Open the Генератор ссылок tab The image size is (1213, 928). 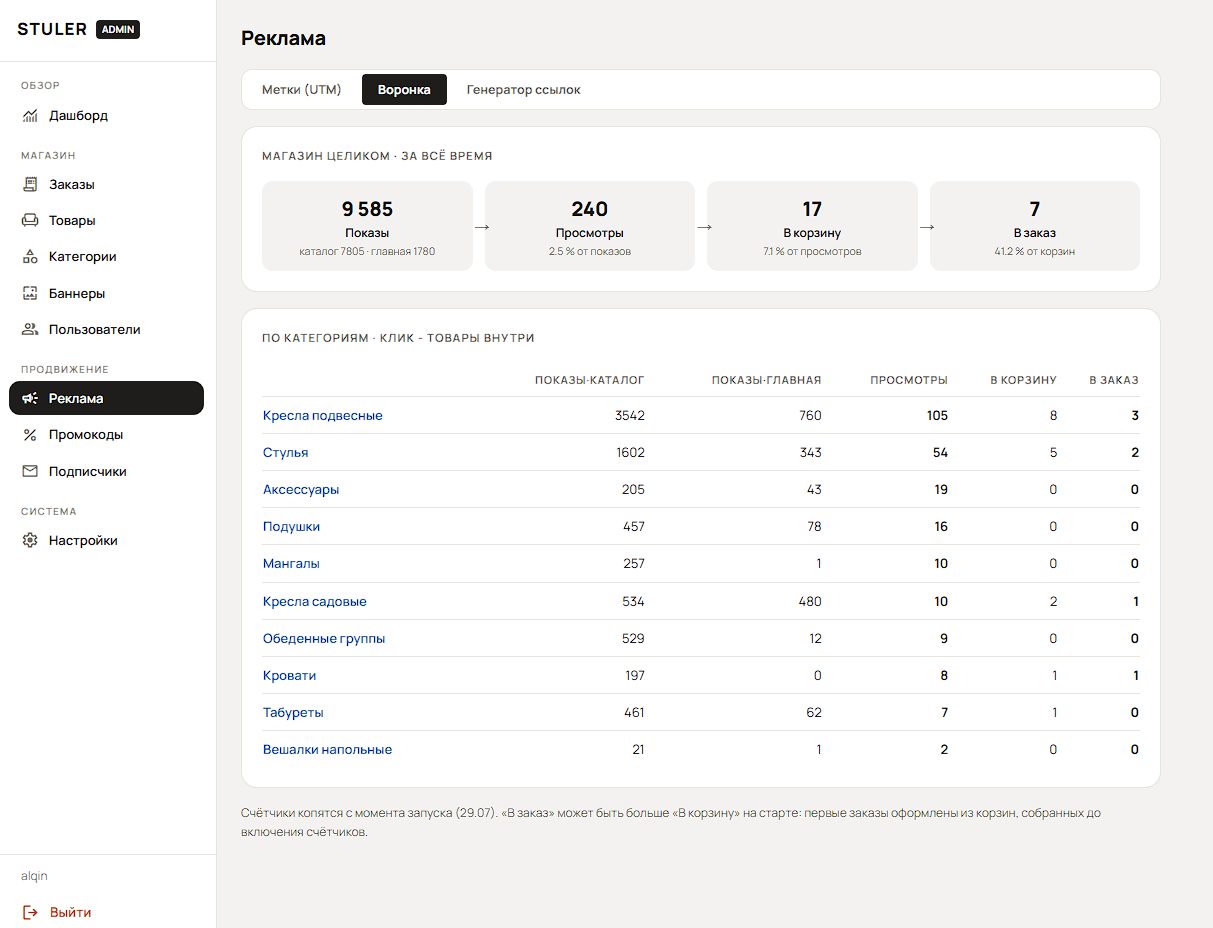pyautogui.click(x=523, y=90)
